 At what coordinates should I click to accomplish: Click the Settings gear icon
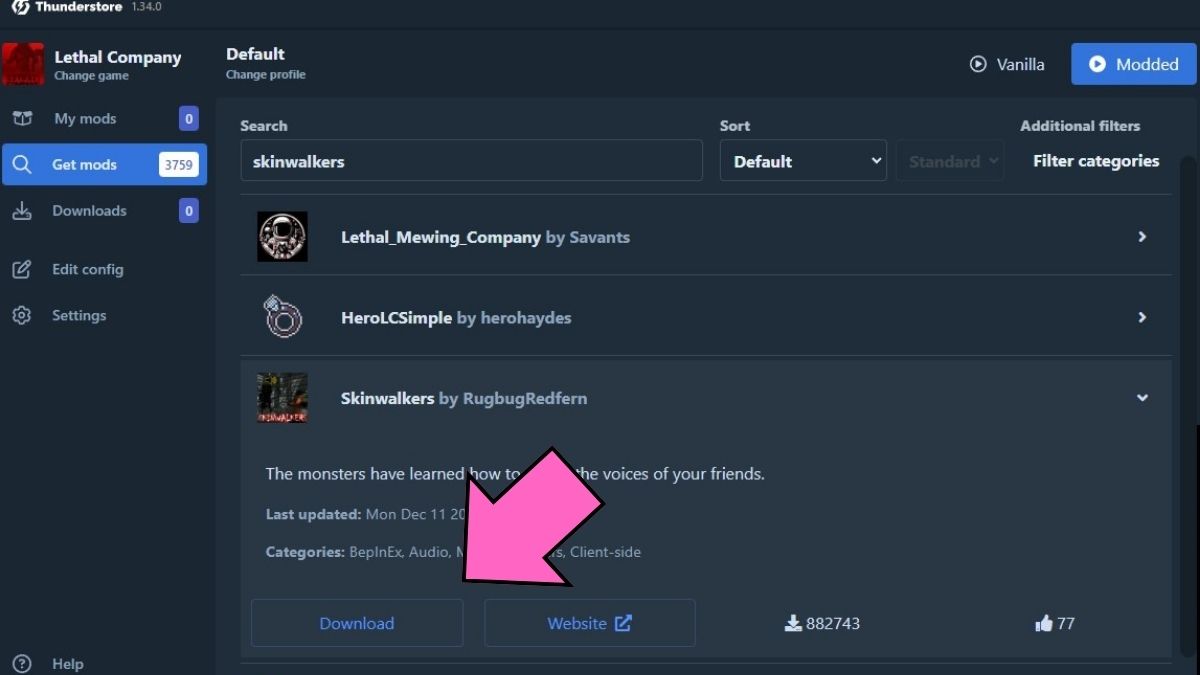(22, 315)
